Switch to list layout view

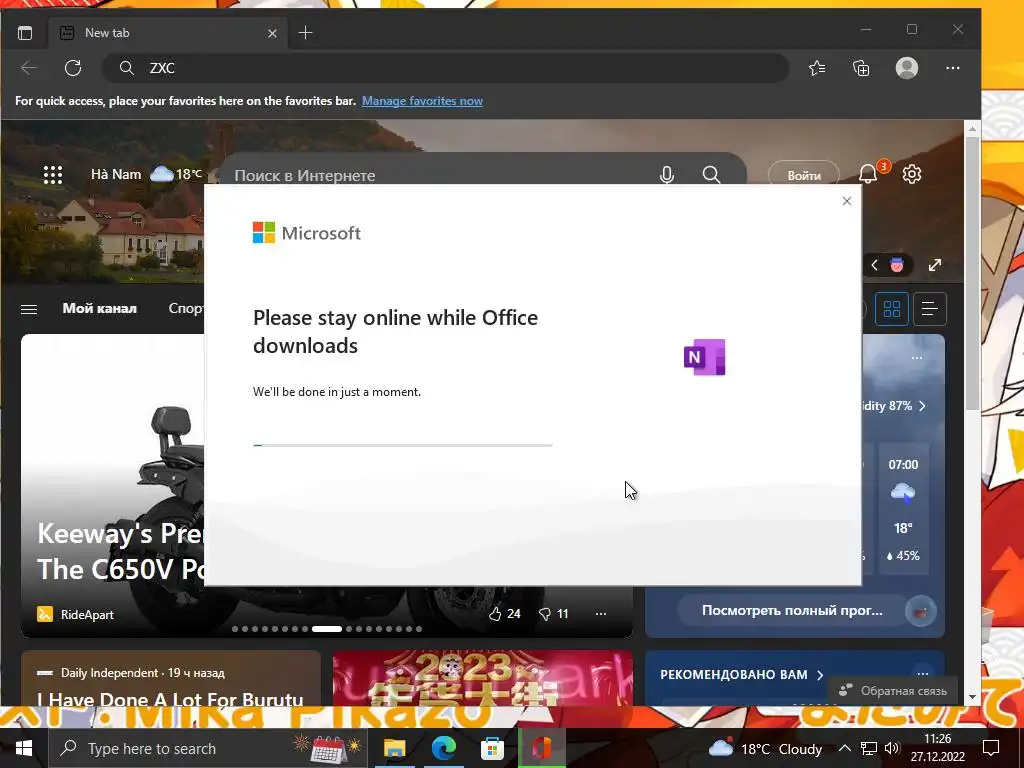(x=929, y=308)
